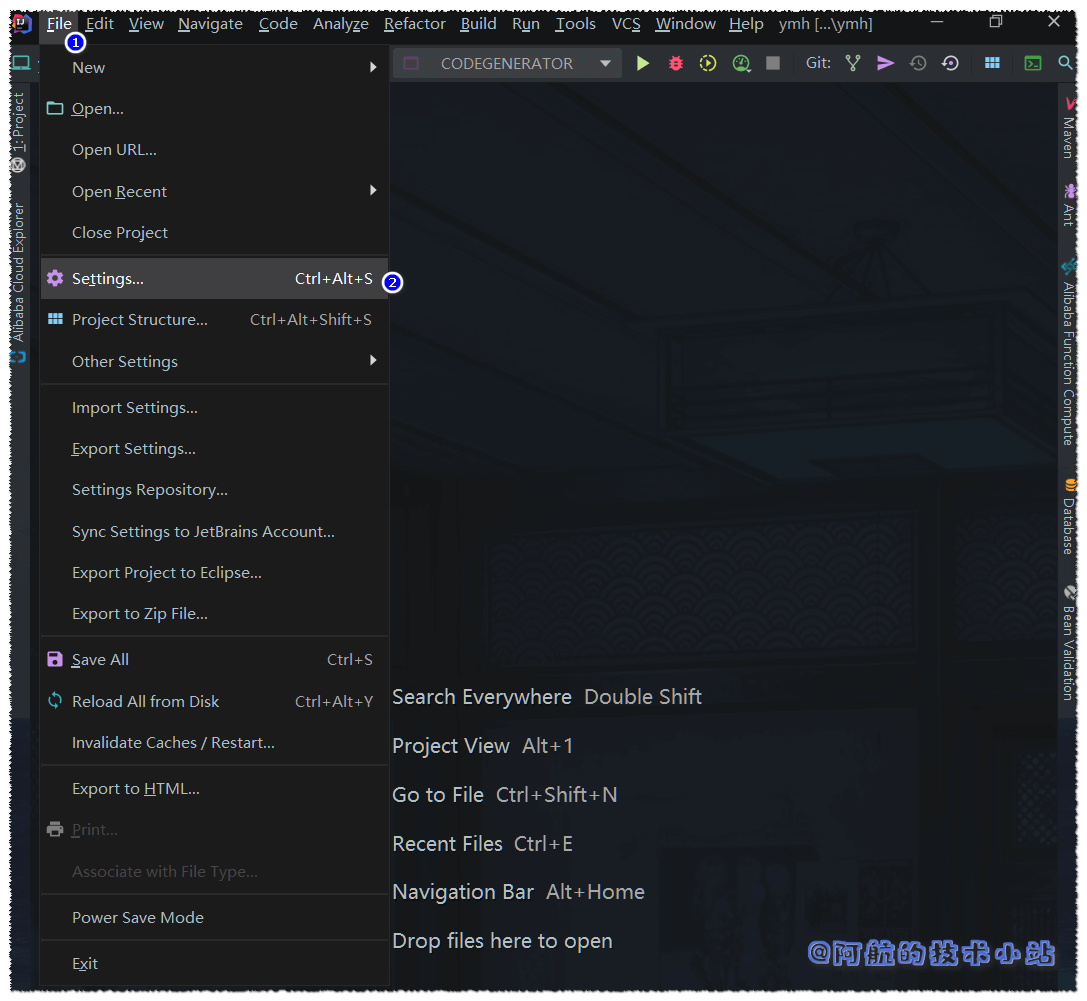The image size is (1087, 1001).
Task: Enable Power Save Mode
Action: 137,917
